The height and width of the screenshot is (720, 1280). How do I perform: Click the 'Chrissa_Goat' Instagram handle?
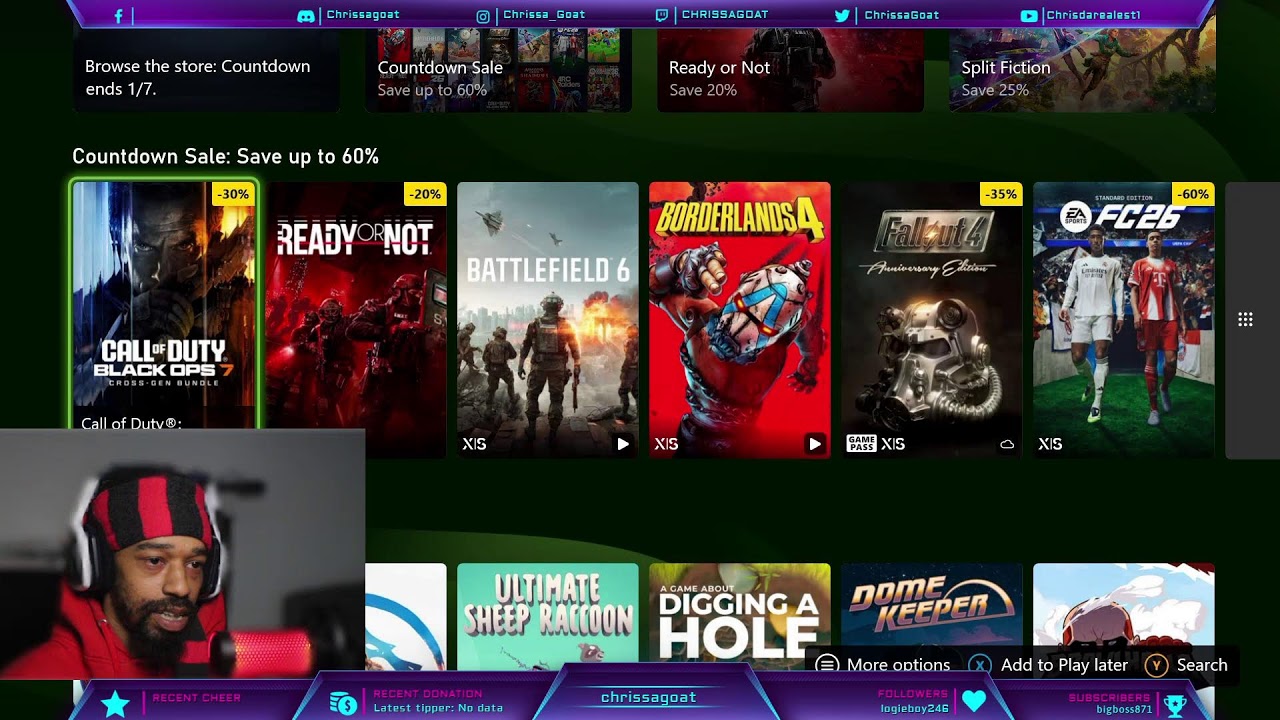click(544, 15)
